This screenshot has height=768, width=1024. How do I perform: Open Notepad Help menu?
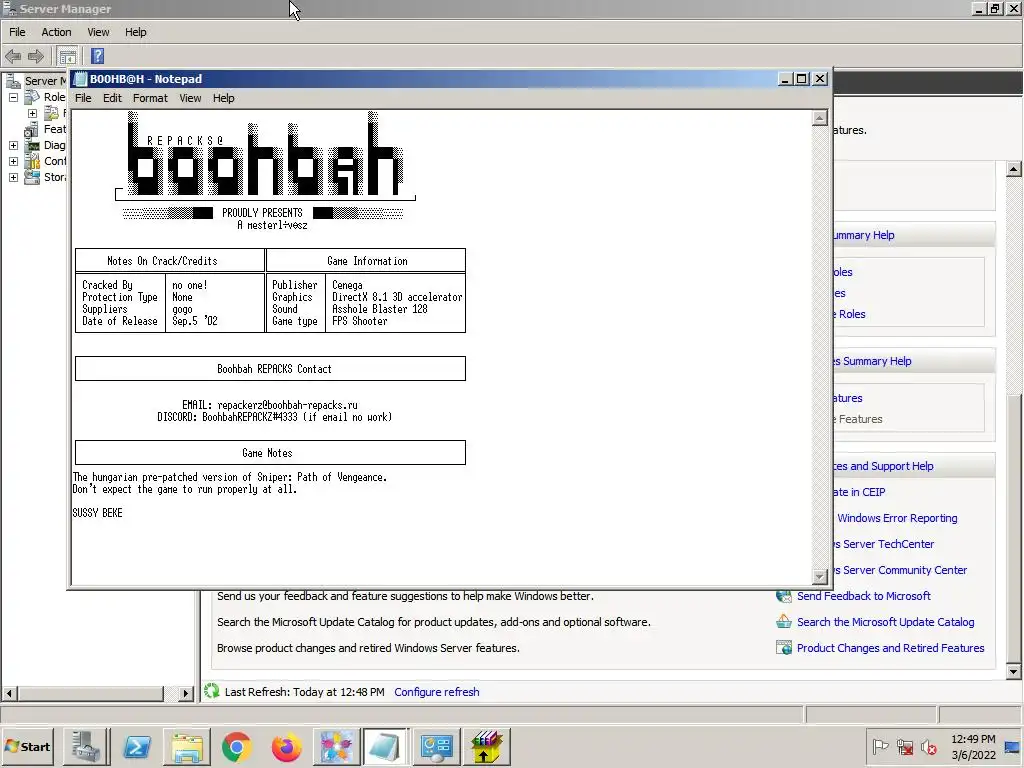coord(223,98)
